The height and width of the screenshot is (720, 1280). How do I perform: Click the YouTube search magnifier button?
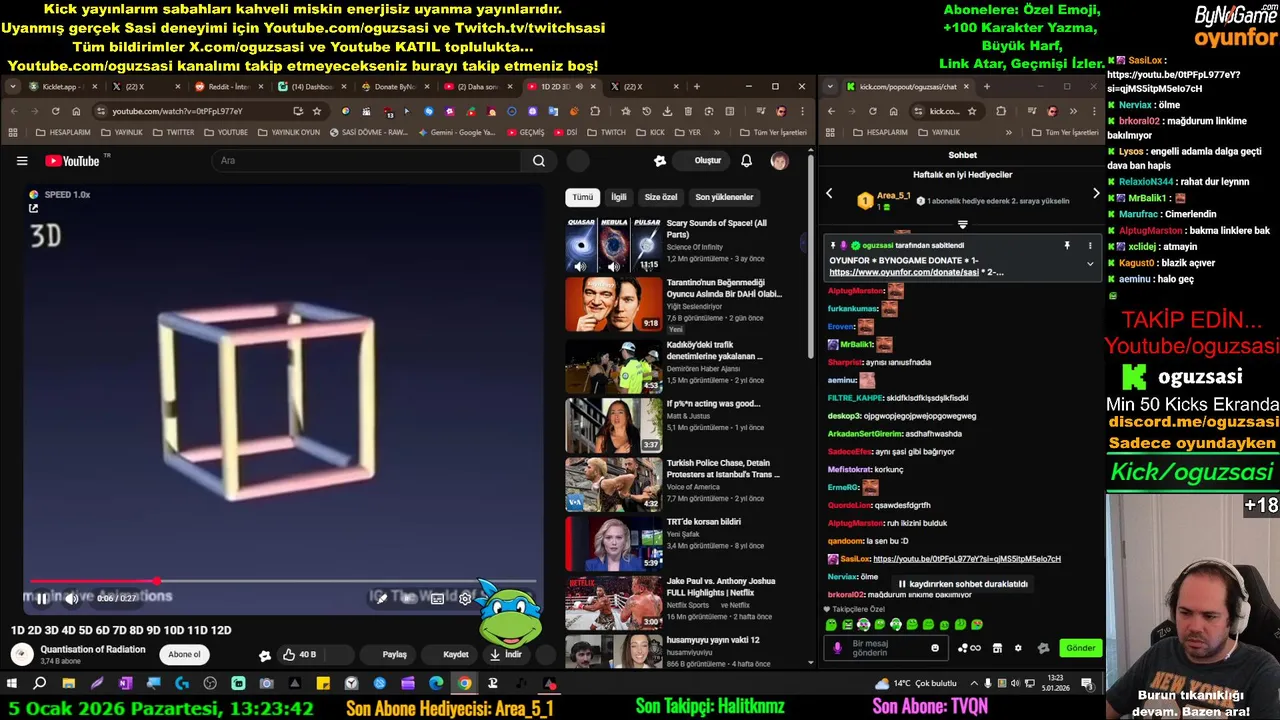tap(539, 161)
